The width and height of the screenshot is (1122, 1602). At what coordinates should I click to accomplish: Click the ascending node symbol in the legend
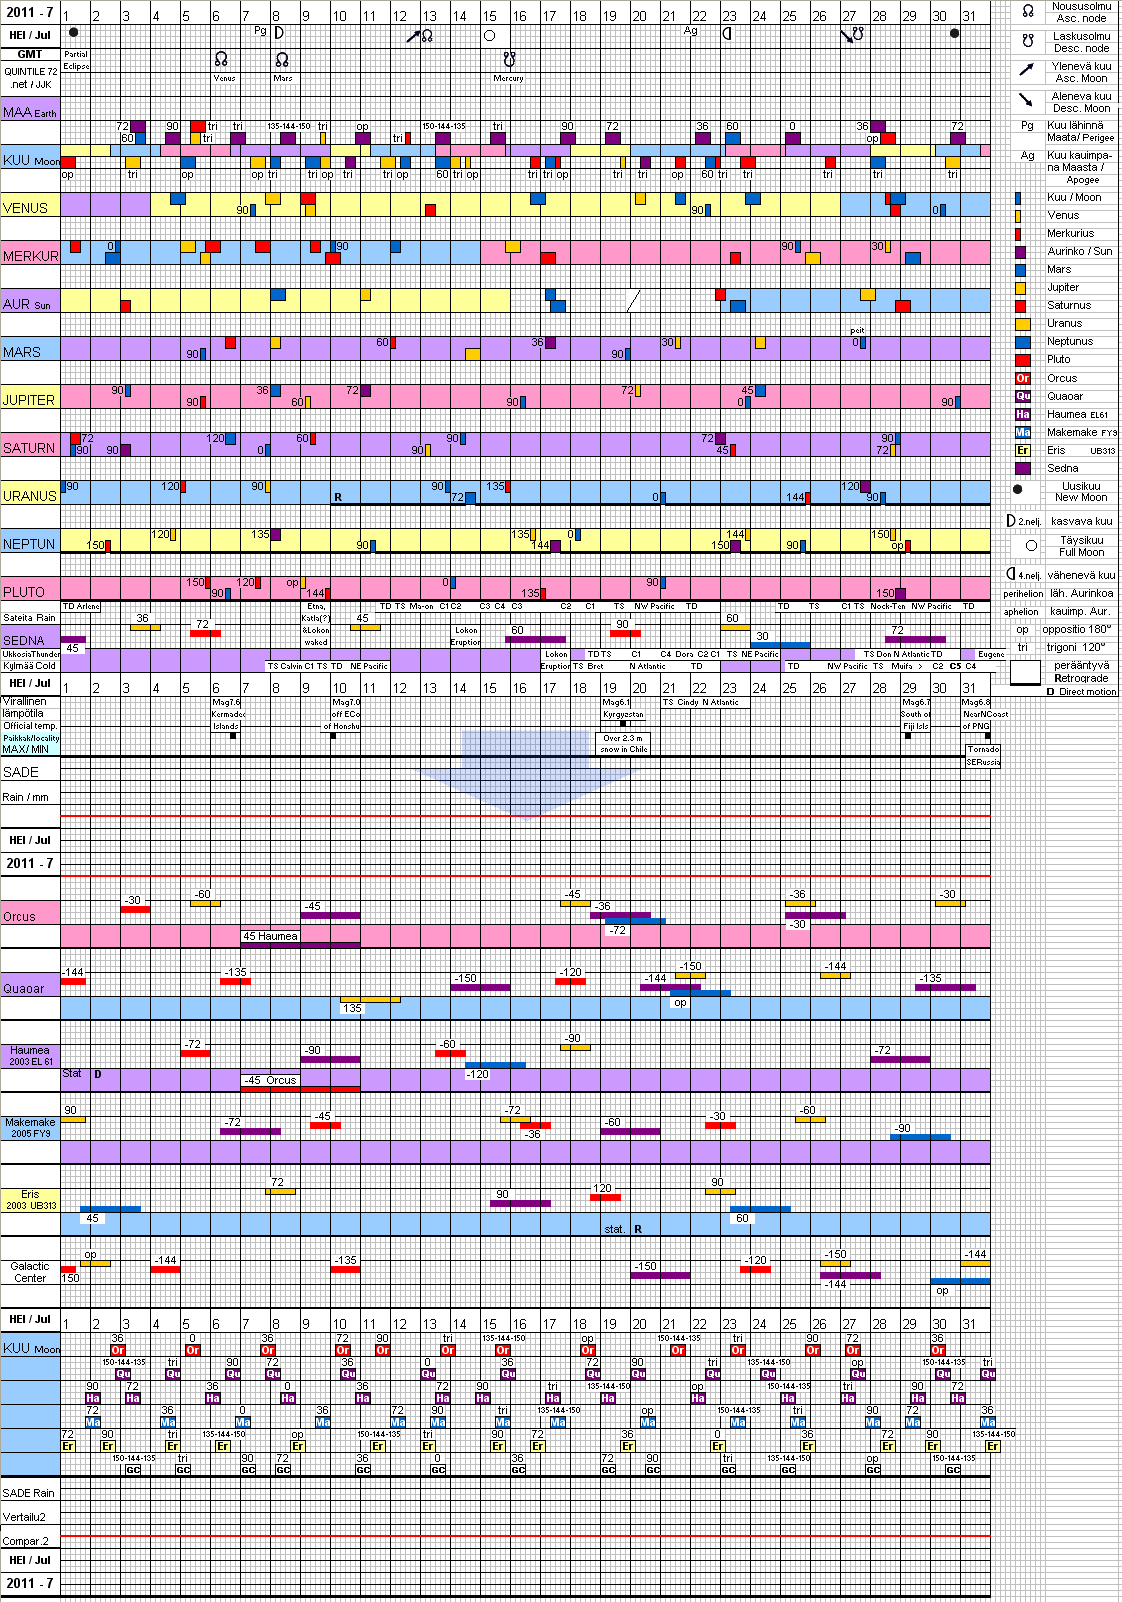(1027, 11)
